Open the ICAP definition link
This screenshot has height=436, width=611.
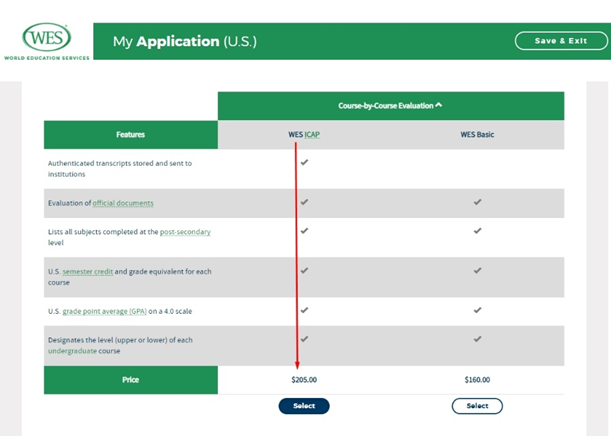[312, 134]
